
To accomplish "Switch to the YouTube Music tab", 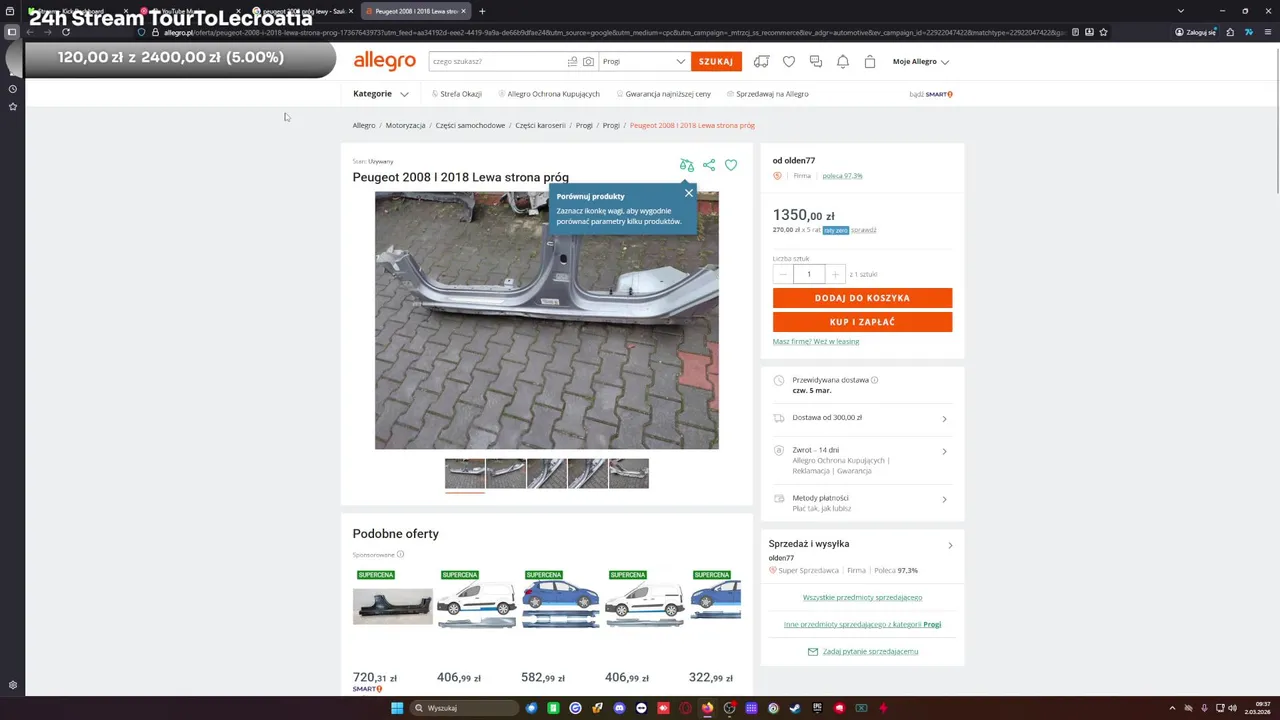I will point(190,11).
